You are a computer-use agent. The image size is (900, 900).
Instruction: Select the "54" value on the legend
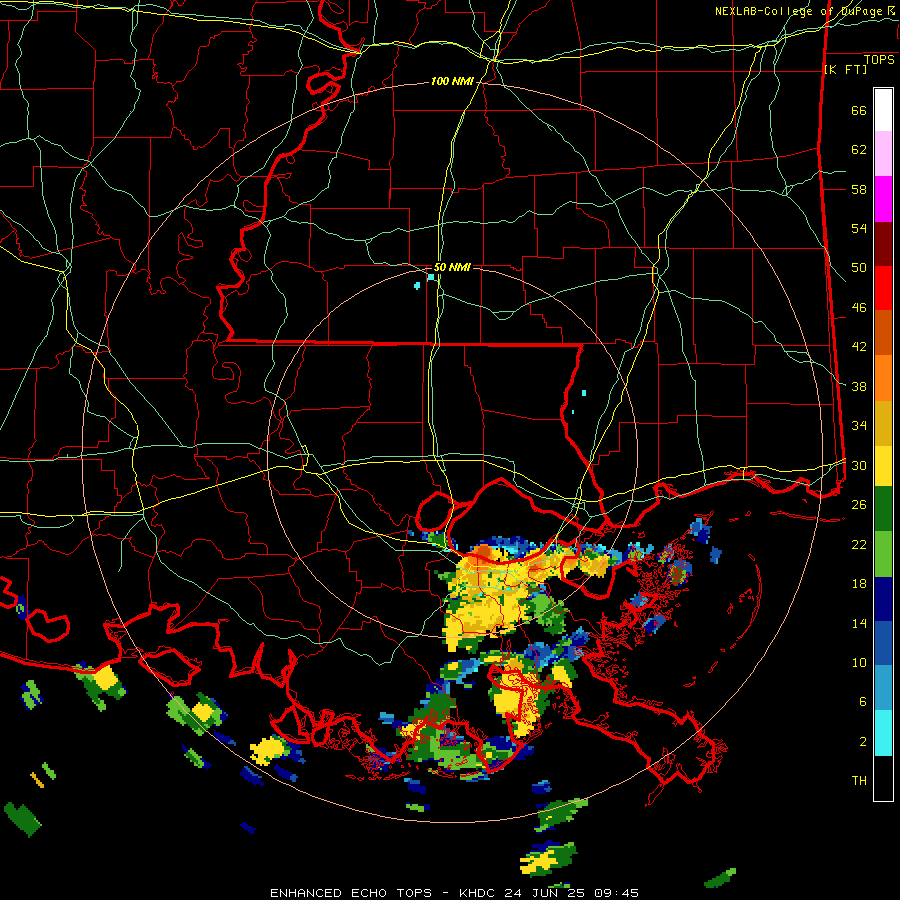coord(859,228)
